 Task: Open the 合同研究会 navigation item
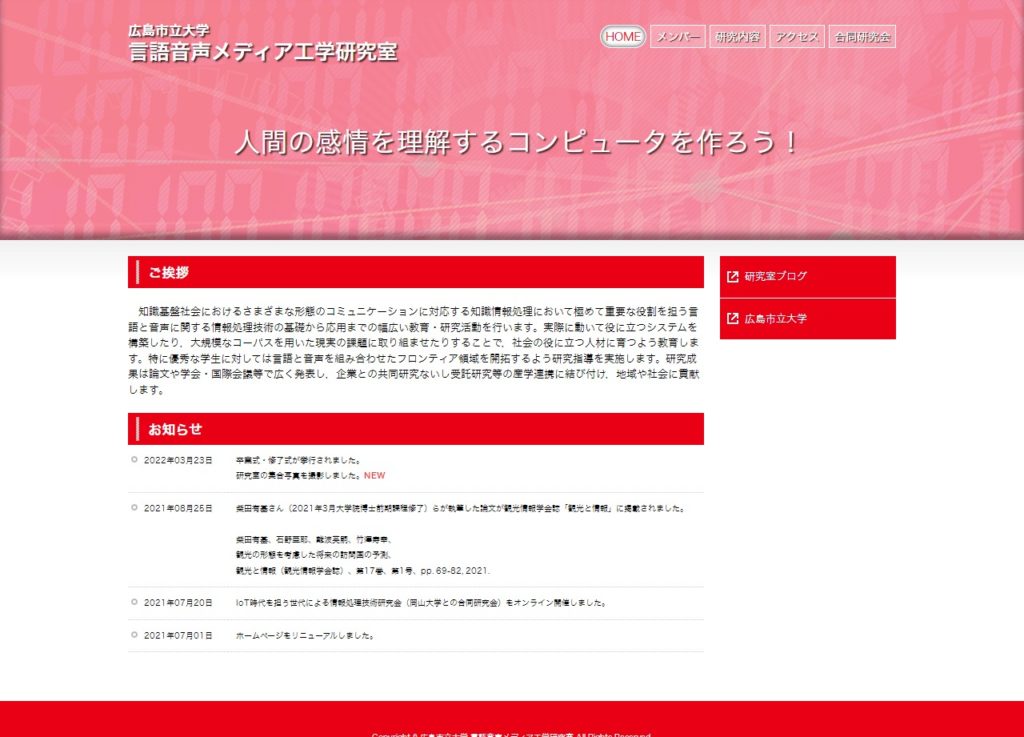click(861, 37)
